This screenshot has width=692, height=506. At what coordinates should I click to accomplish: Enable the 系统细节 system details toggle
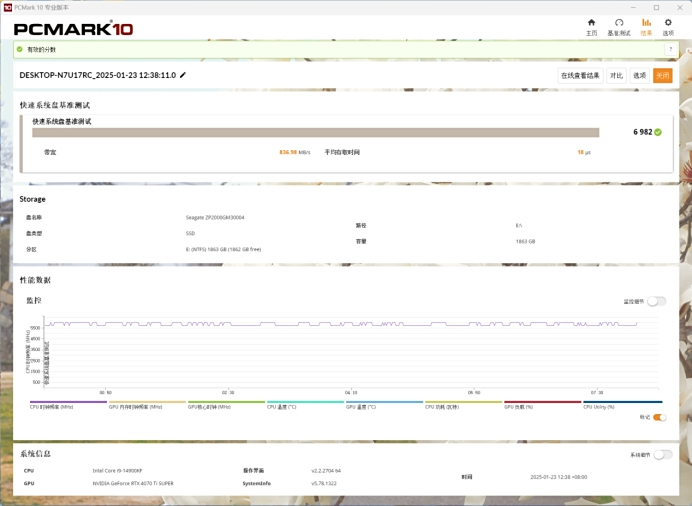click(662, 455)
